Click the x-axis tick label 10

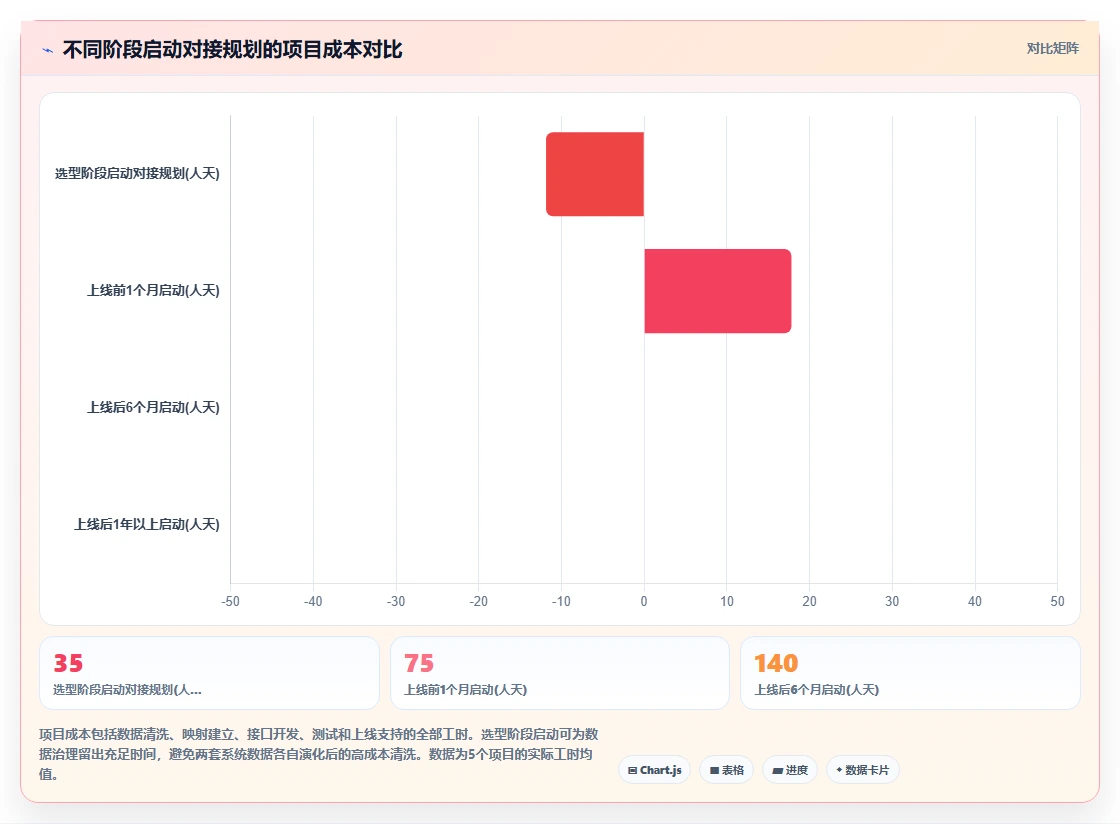pos(726,601)
